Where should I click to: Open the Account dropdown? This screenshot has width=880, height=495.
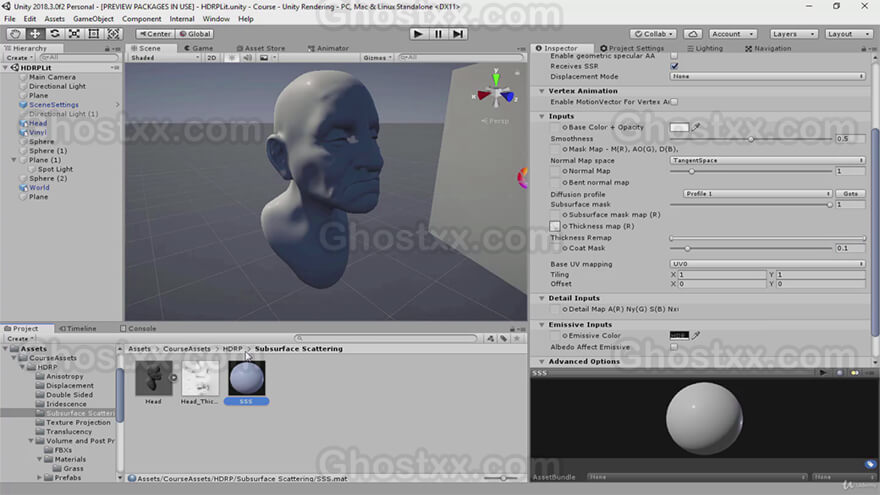[733, 34]
